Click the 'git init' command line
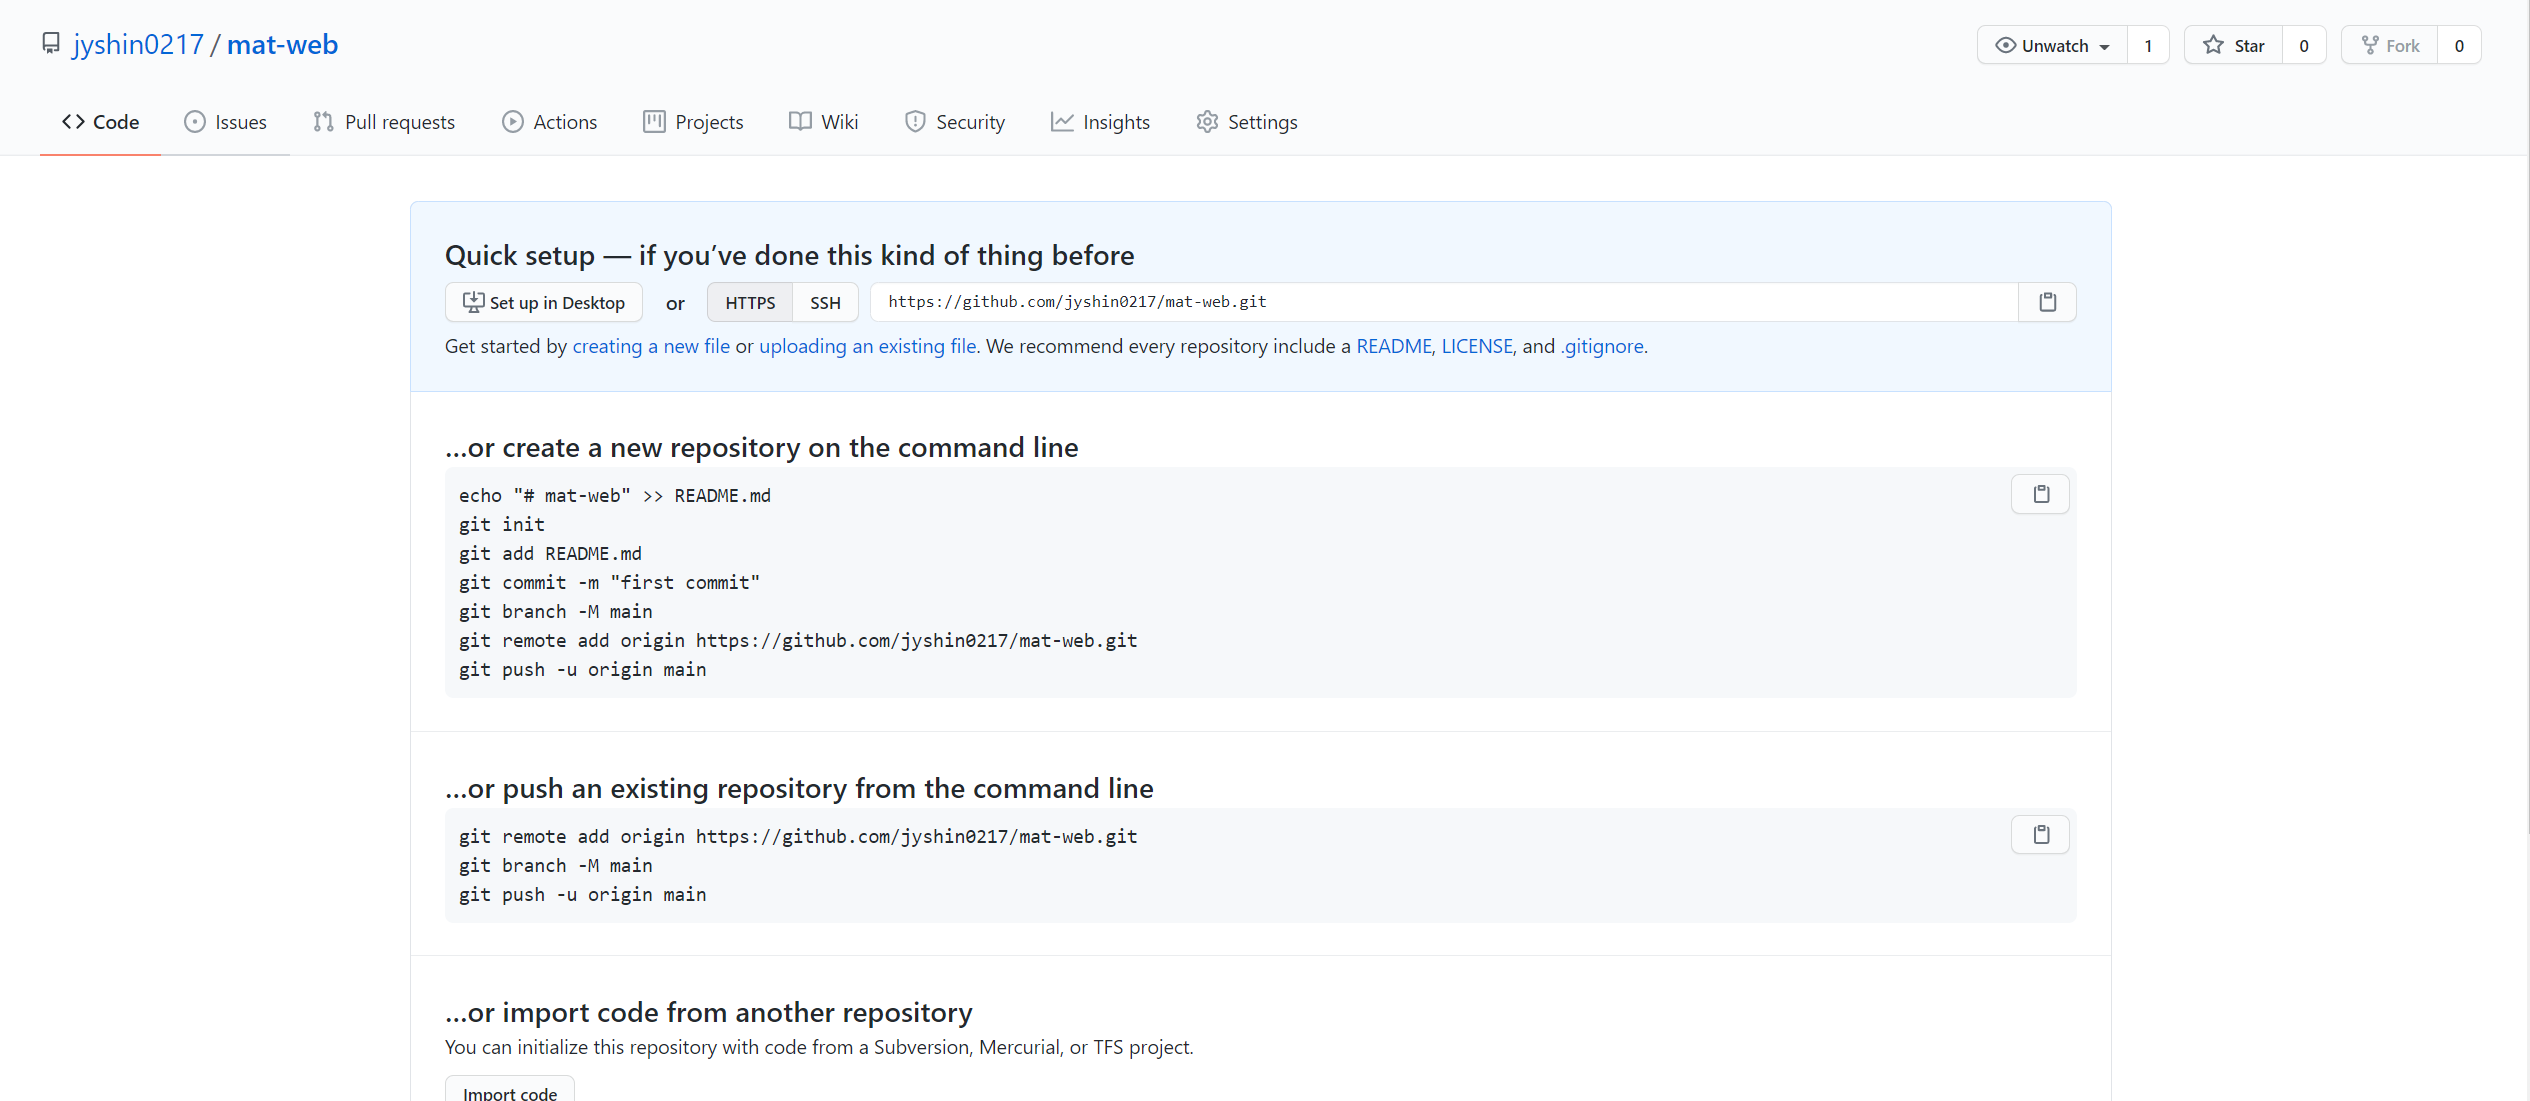 point(502,524)
